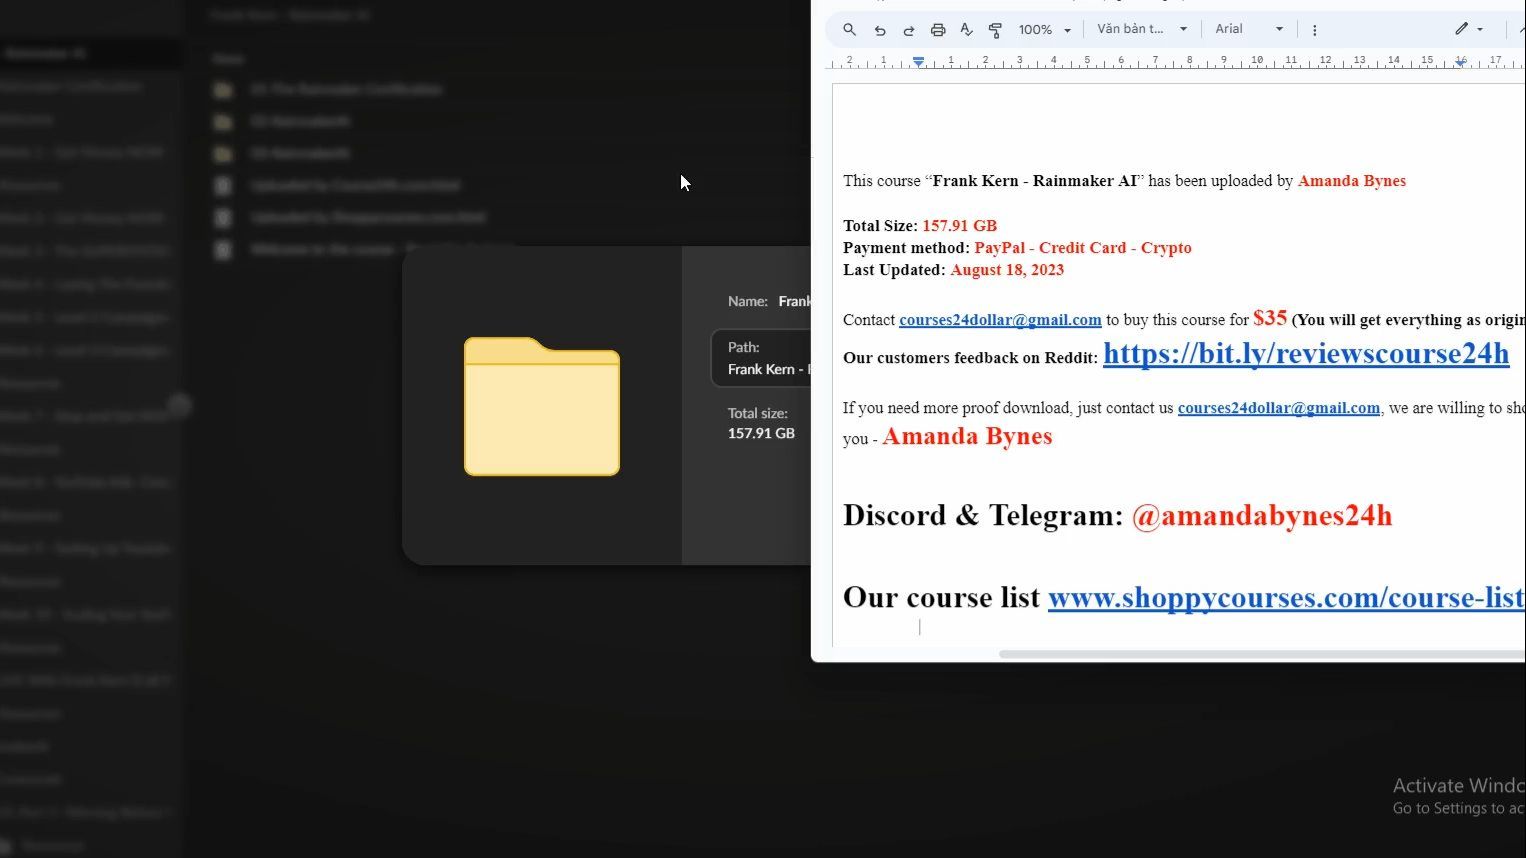The width and height of the screenshot is (1526, 858).
Task: Click the 'Total Size: 157.91 GB' line in document
Action: 920,226
